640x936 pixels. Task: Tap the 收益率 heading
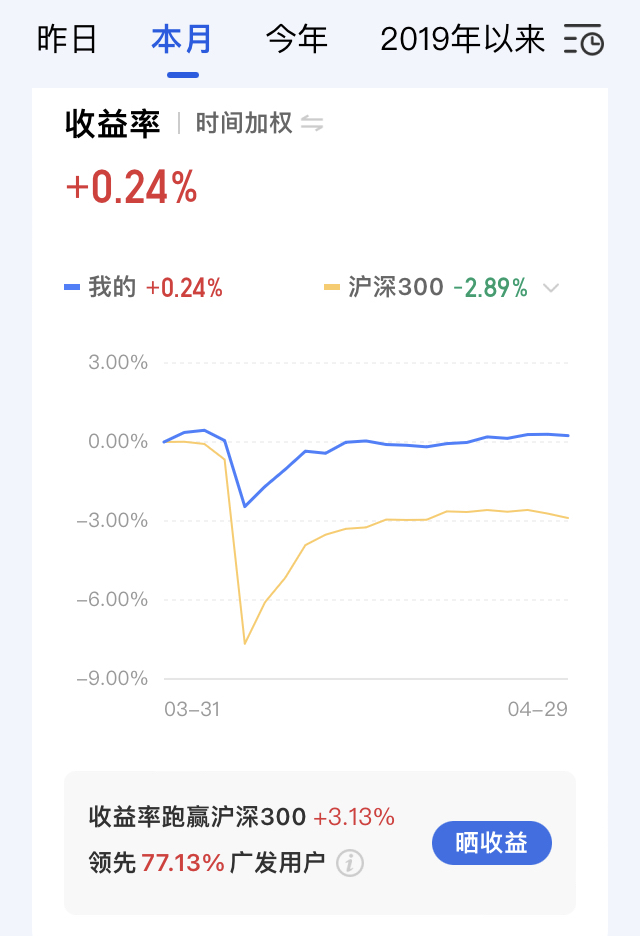pyautogui.click(x=112, y=123)
